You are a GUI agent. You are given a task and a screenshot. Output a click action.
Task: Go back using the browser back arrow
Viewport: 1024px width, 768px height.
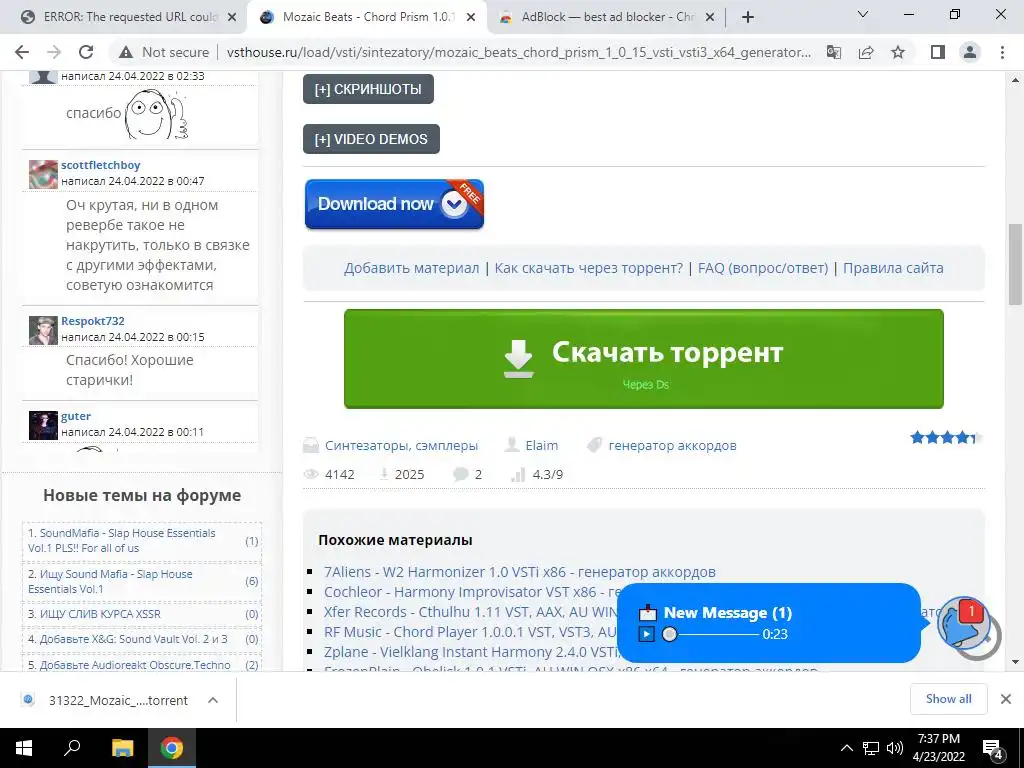tap(22, 52)
